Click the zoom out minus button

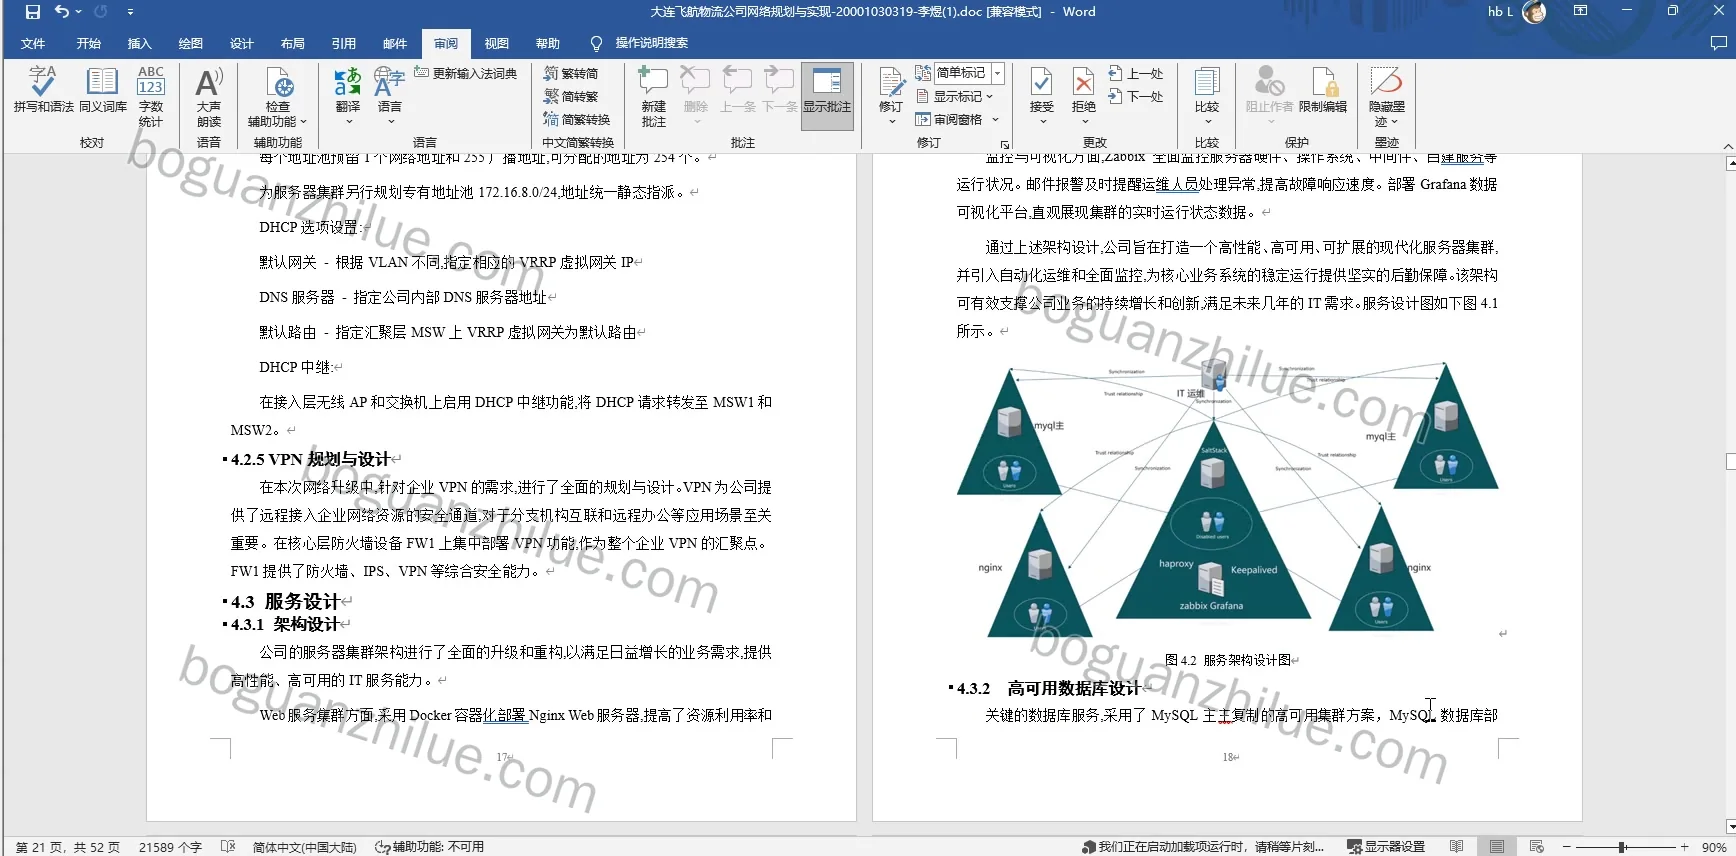[1567, 847]
